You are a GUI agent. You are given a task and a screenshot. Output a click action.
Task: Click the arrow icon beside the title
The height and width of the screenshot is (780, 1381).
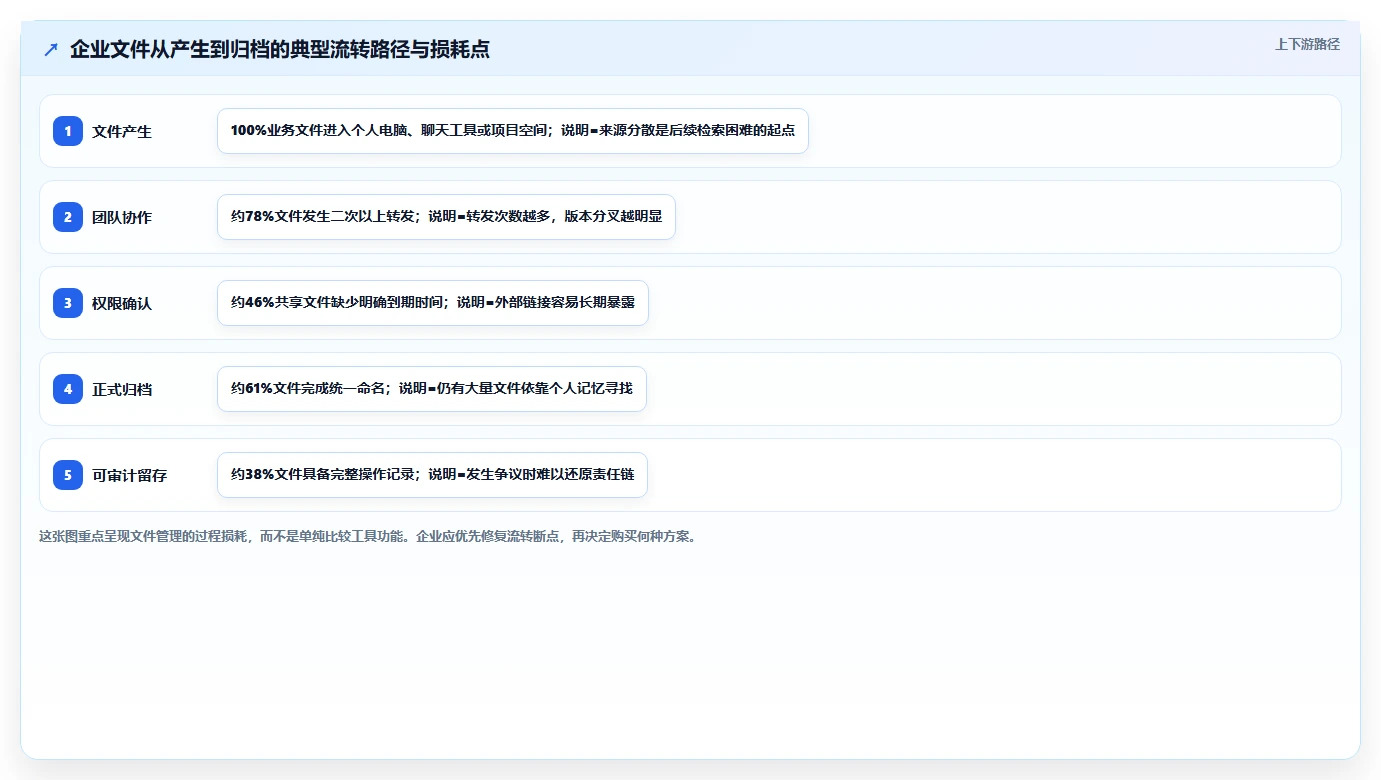[51, 49]
